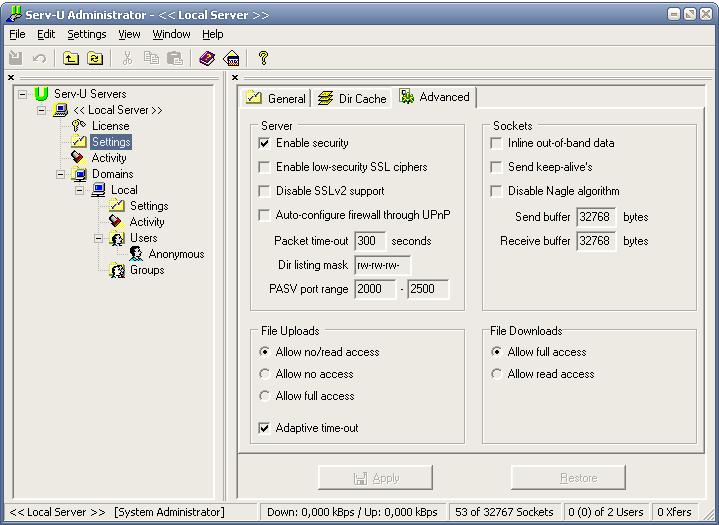This screenshot has width=719, height=525.
Task: Click '53 of 32767 Sockets' in status bar
Action: [504, 512]
